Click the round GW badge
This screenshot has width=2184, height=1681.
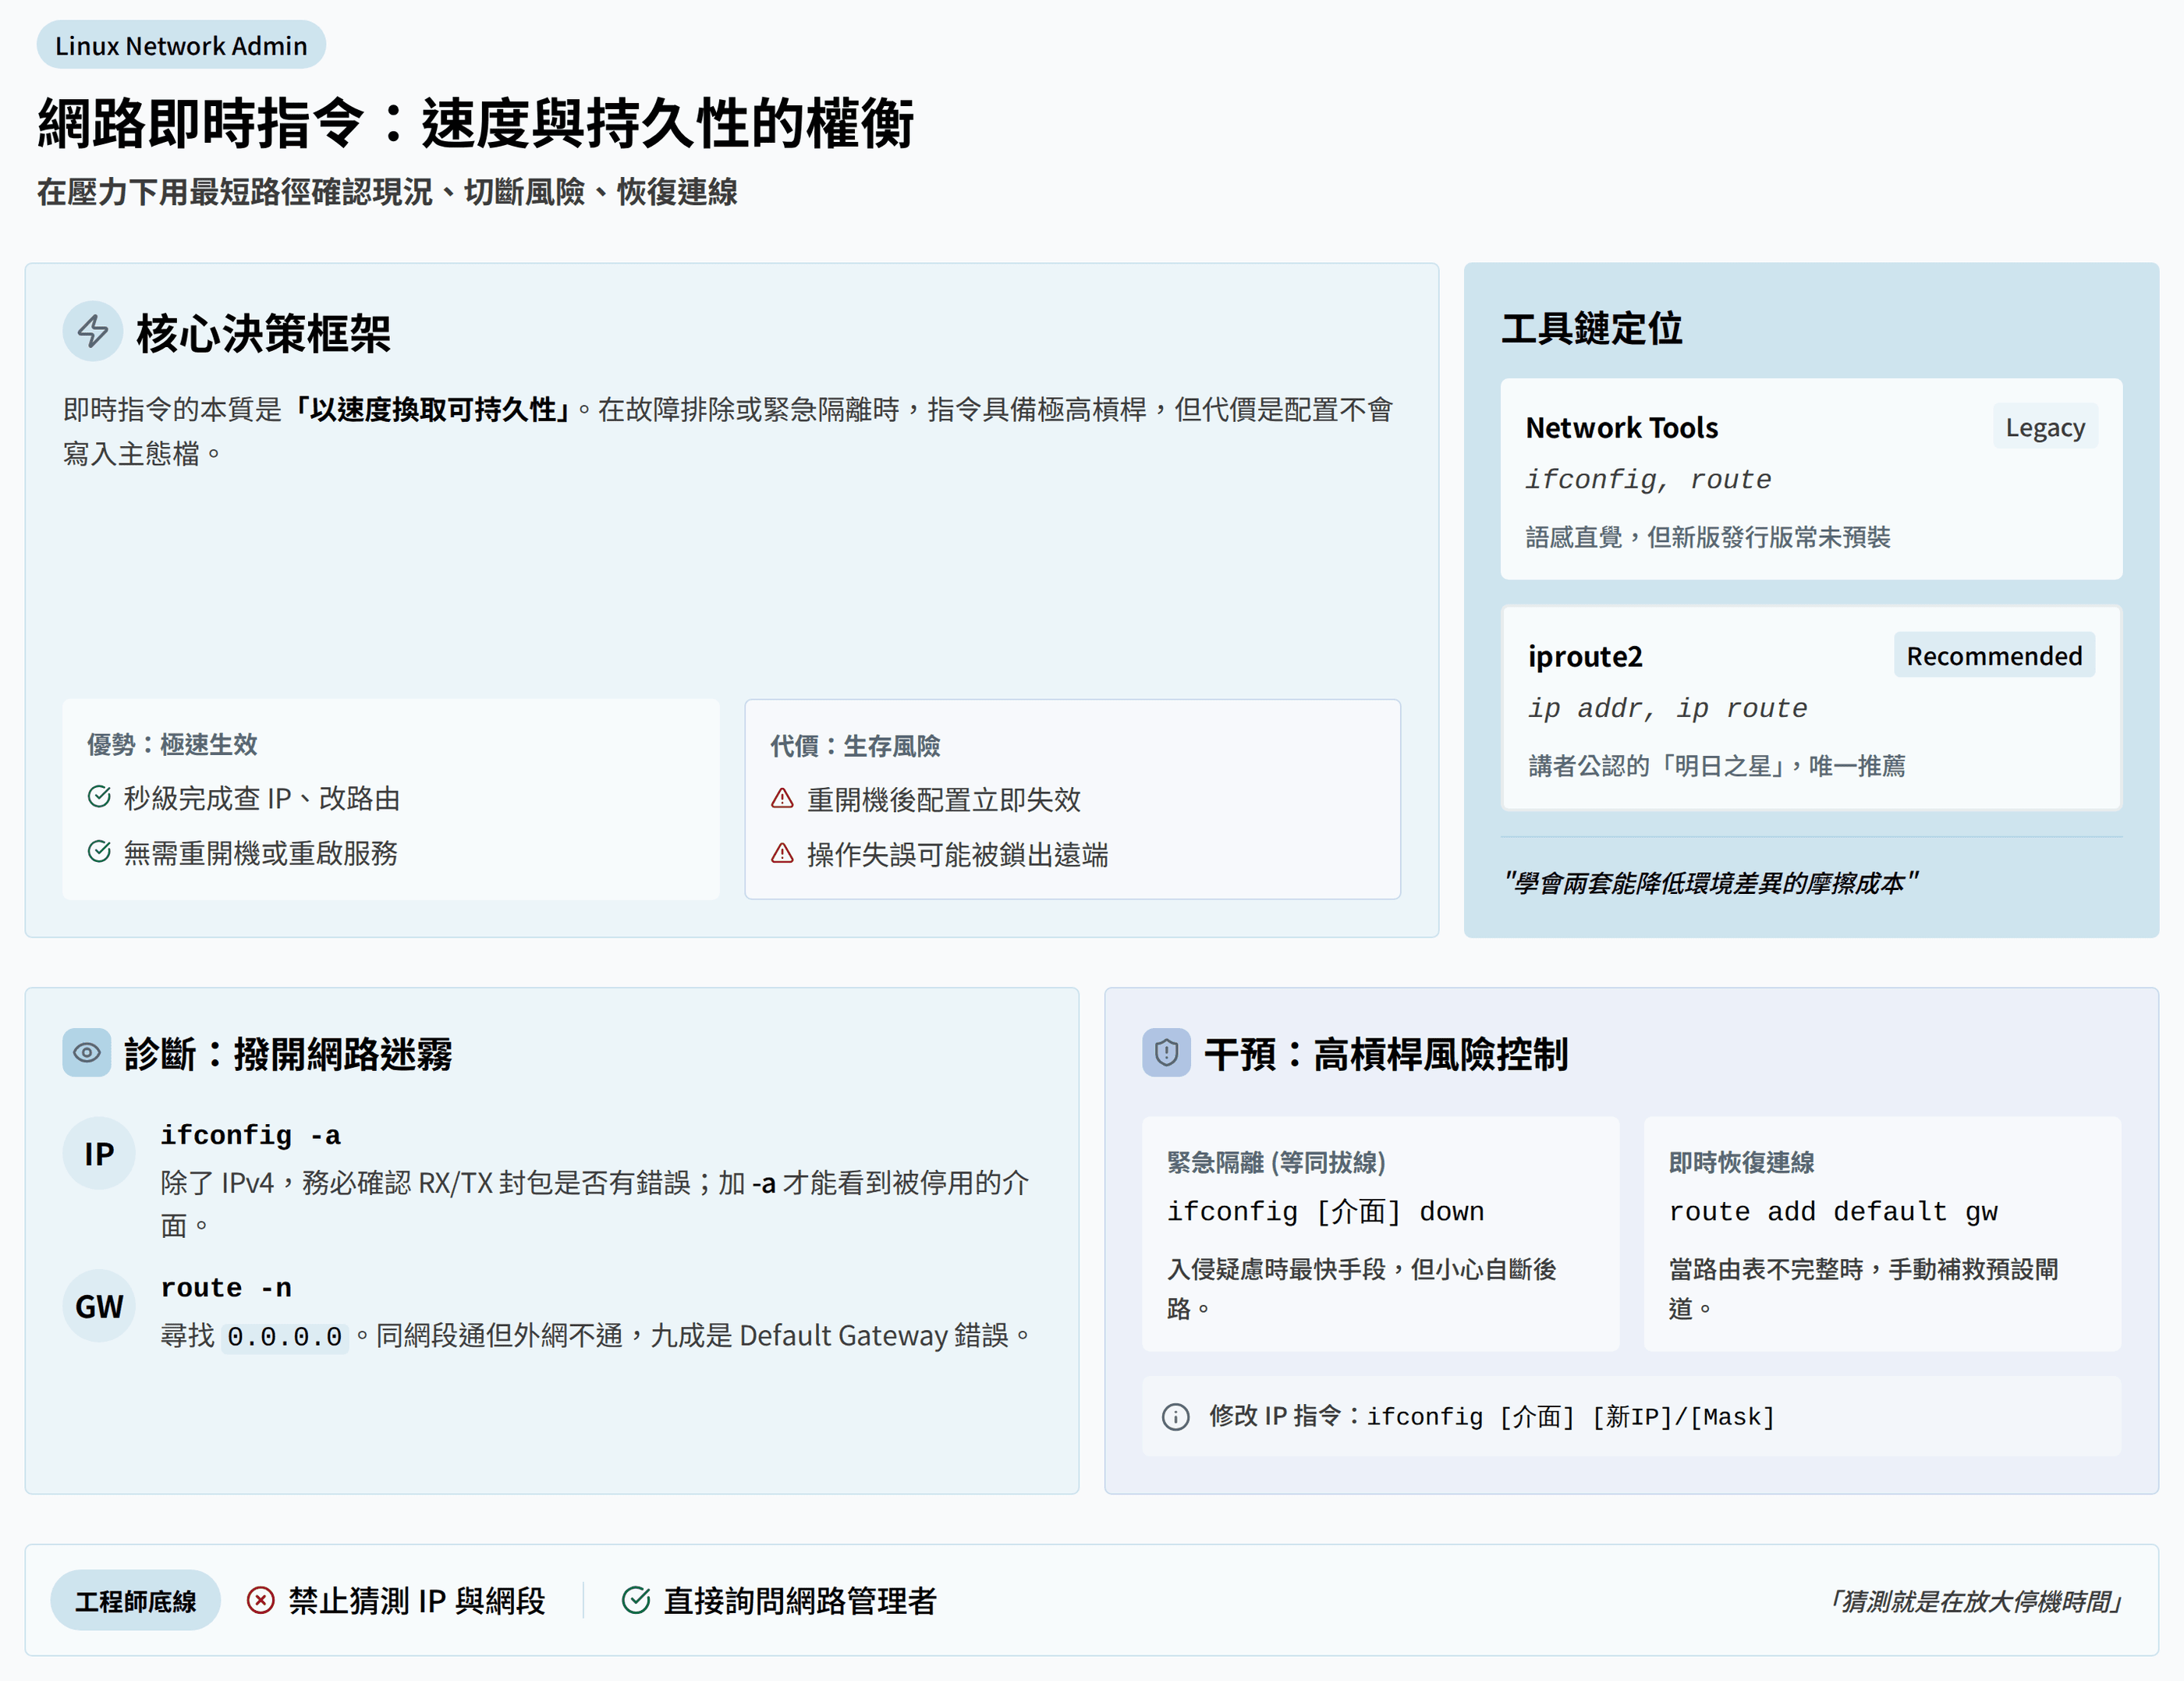(99, 1306)
